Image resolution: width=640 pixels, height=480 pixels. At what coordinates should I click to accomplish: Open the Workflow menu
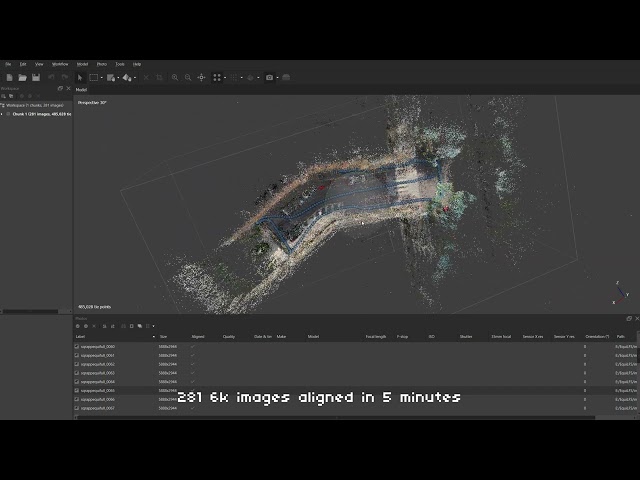coord(60,64)
